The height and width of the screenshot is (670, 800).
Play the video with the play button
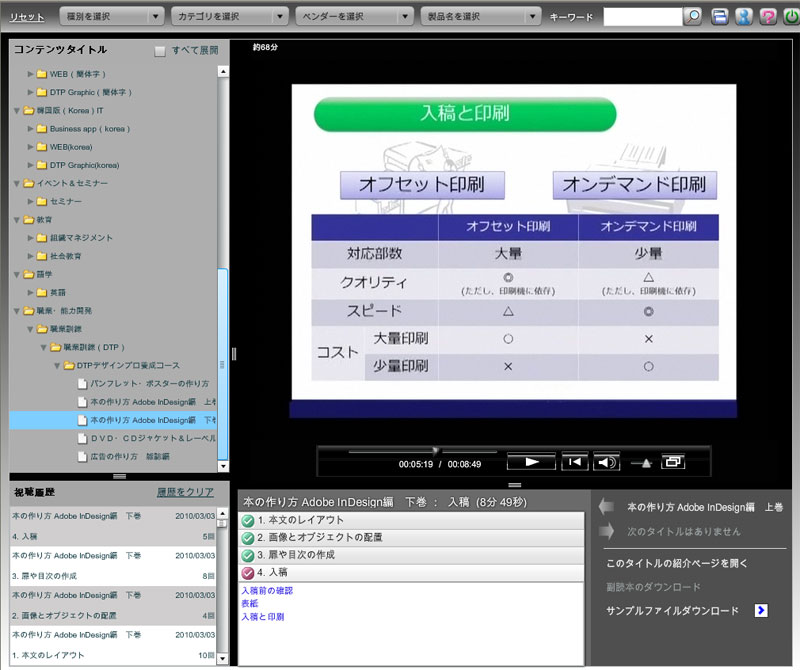click(531, 462)
